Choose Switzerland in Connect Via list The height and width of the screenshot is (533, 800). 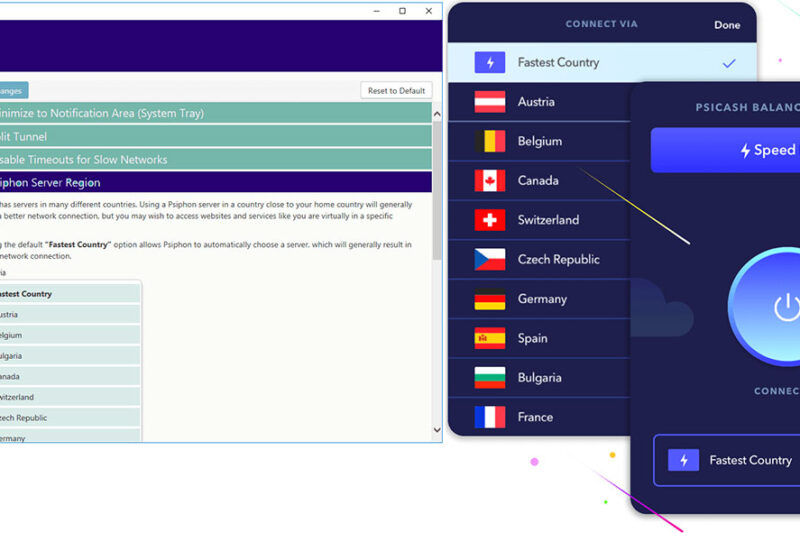click(x=539, y=220)
